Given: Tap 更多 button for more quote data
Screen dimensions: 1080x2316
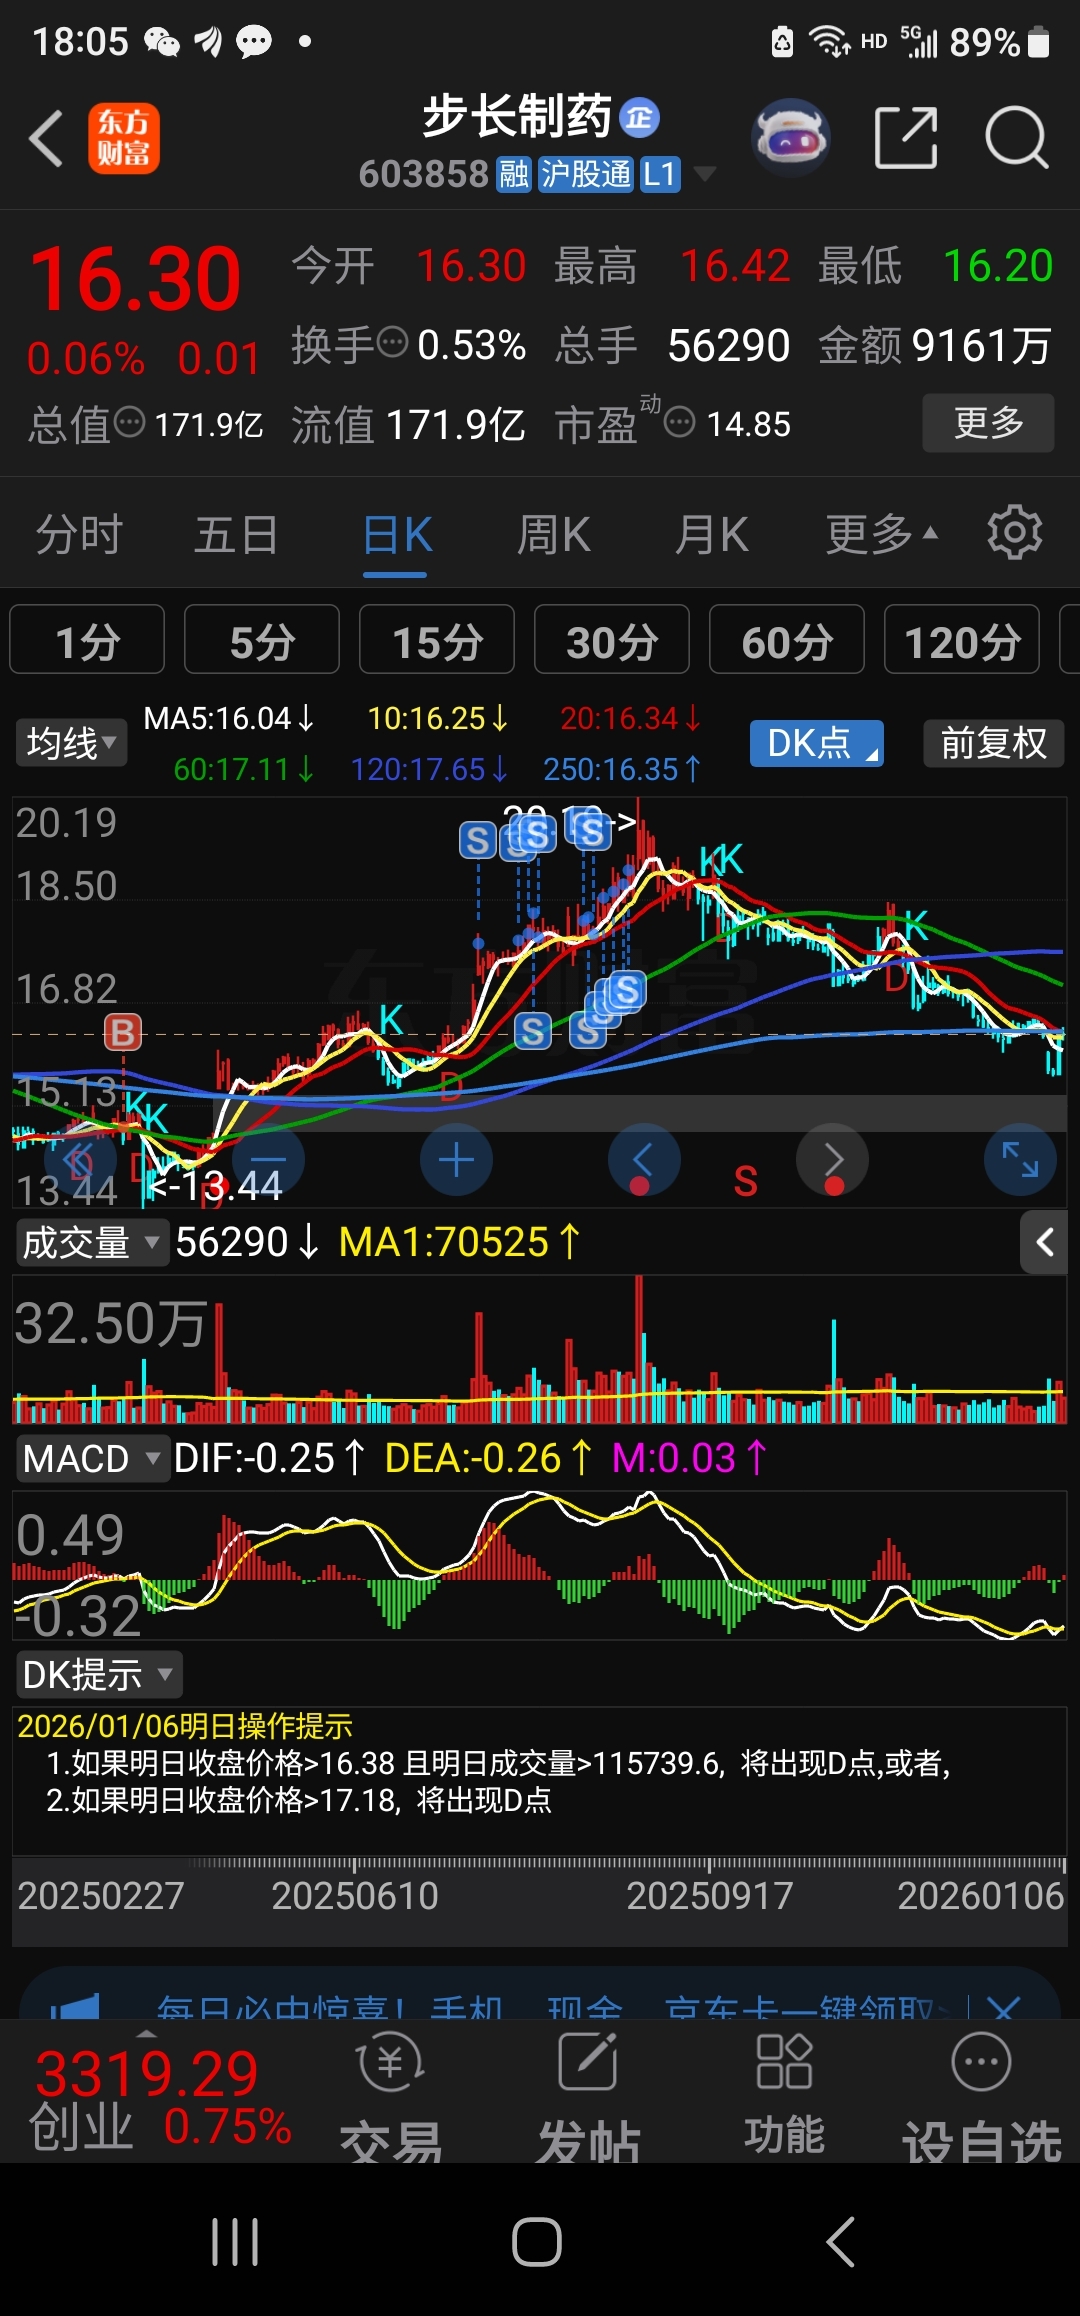Looking at the screenshot, I should click(x=988, y=423).
